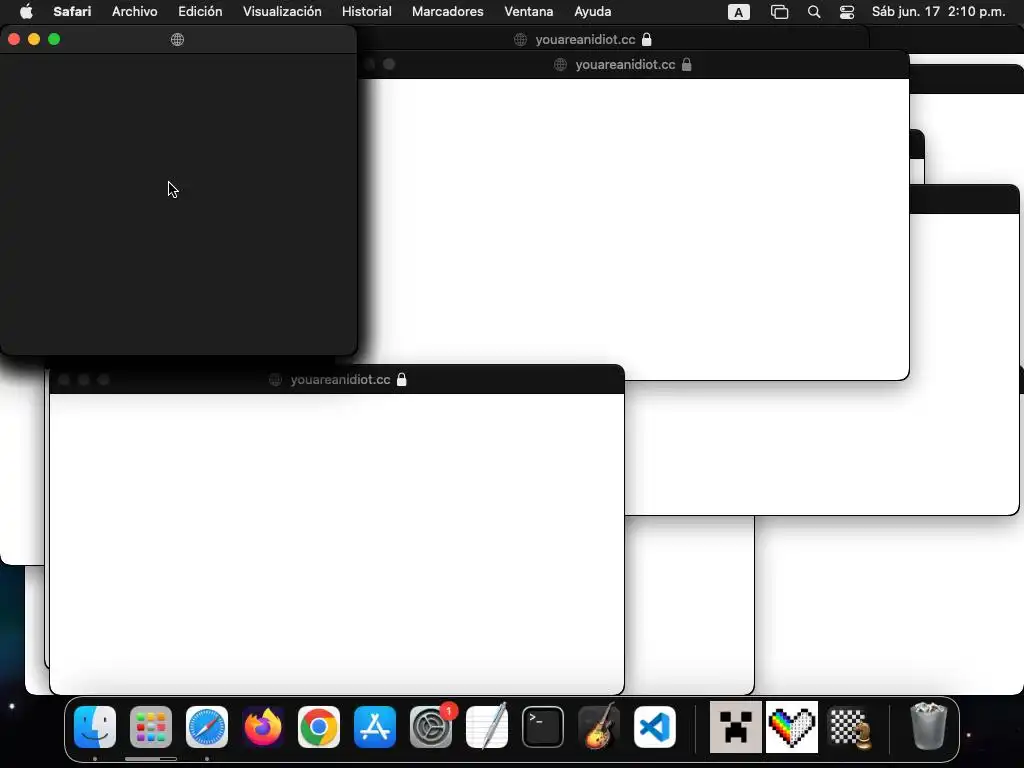Click the input source A icon

tap(739, 12)
